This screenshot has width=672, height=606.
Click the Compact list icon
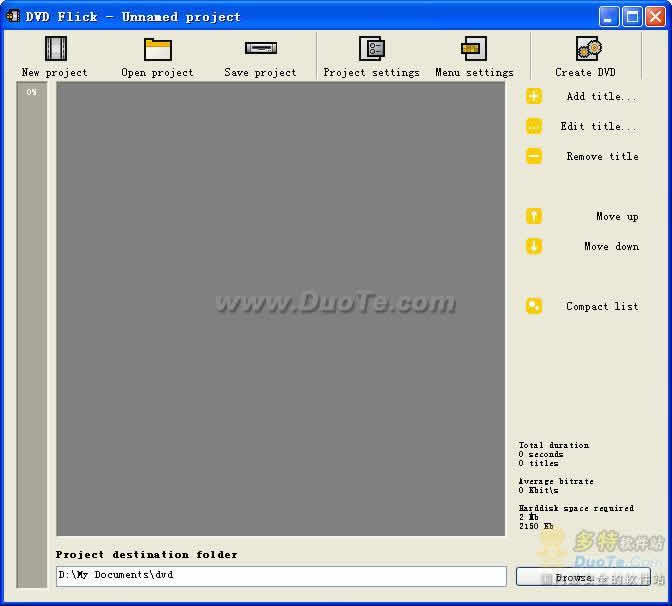534,306
